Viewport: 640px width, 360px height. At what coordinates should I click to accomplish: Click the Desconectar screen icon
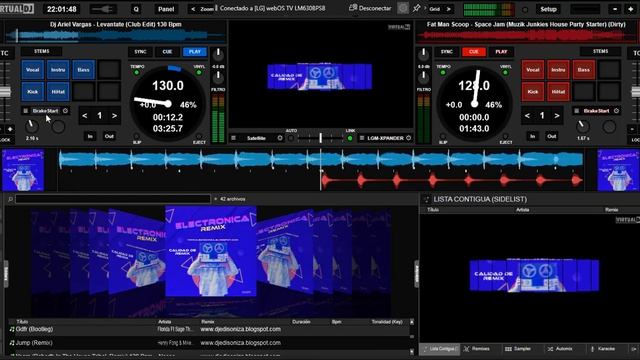coord(353,8)
